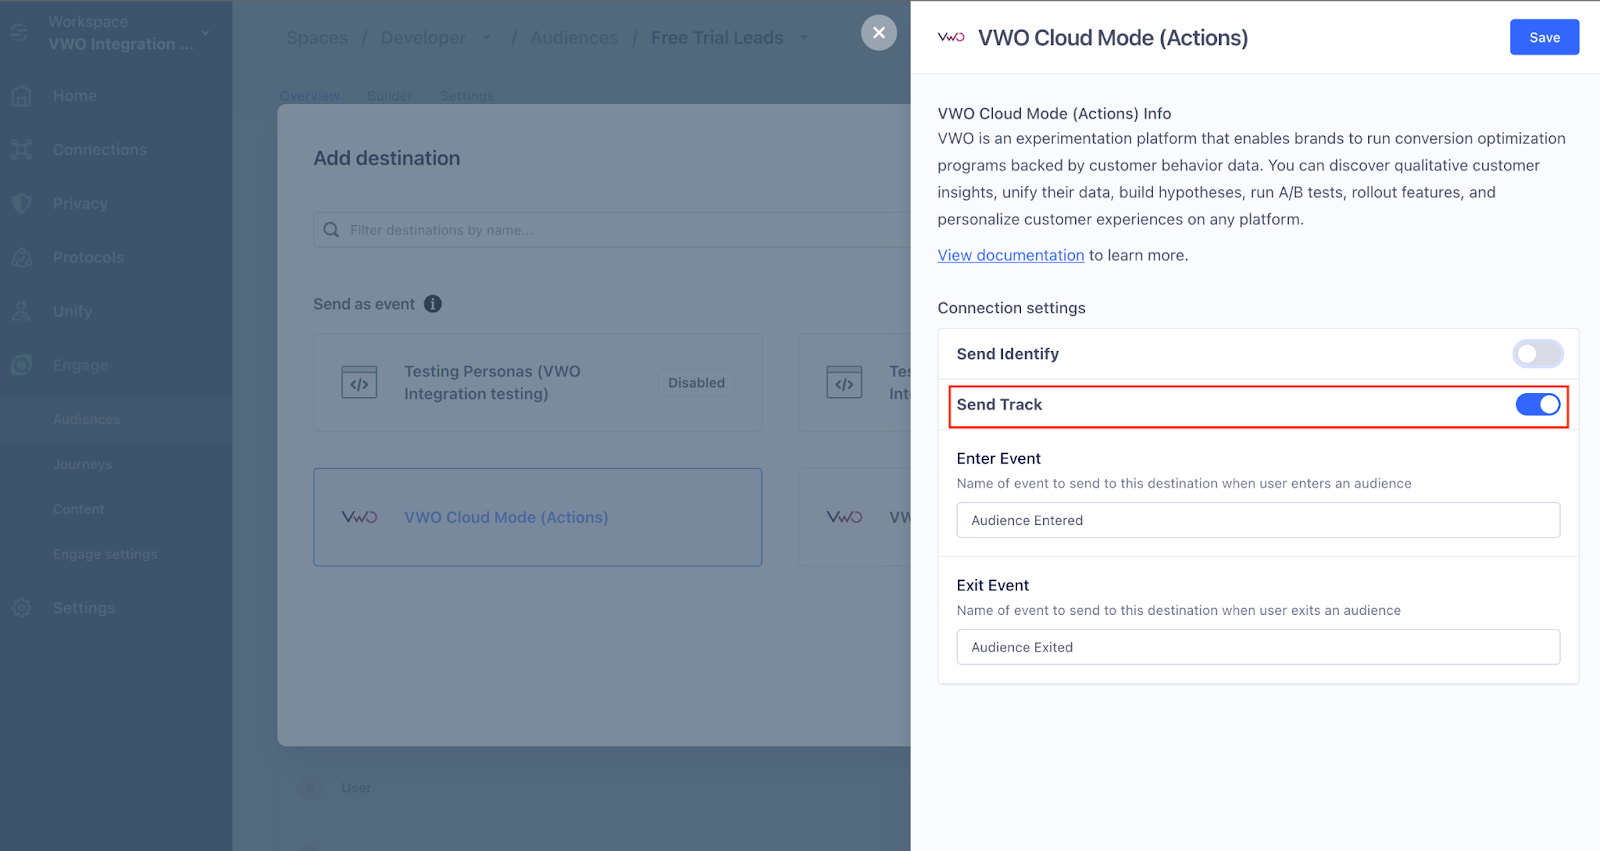Screen dimensions: 1600x851
Task: Click the VWO logo on VWO Cloud Mode card
Action: tap(359, 517)
